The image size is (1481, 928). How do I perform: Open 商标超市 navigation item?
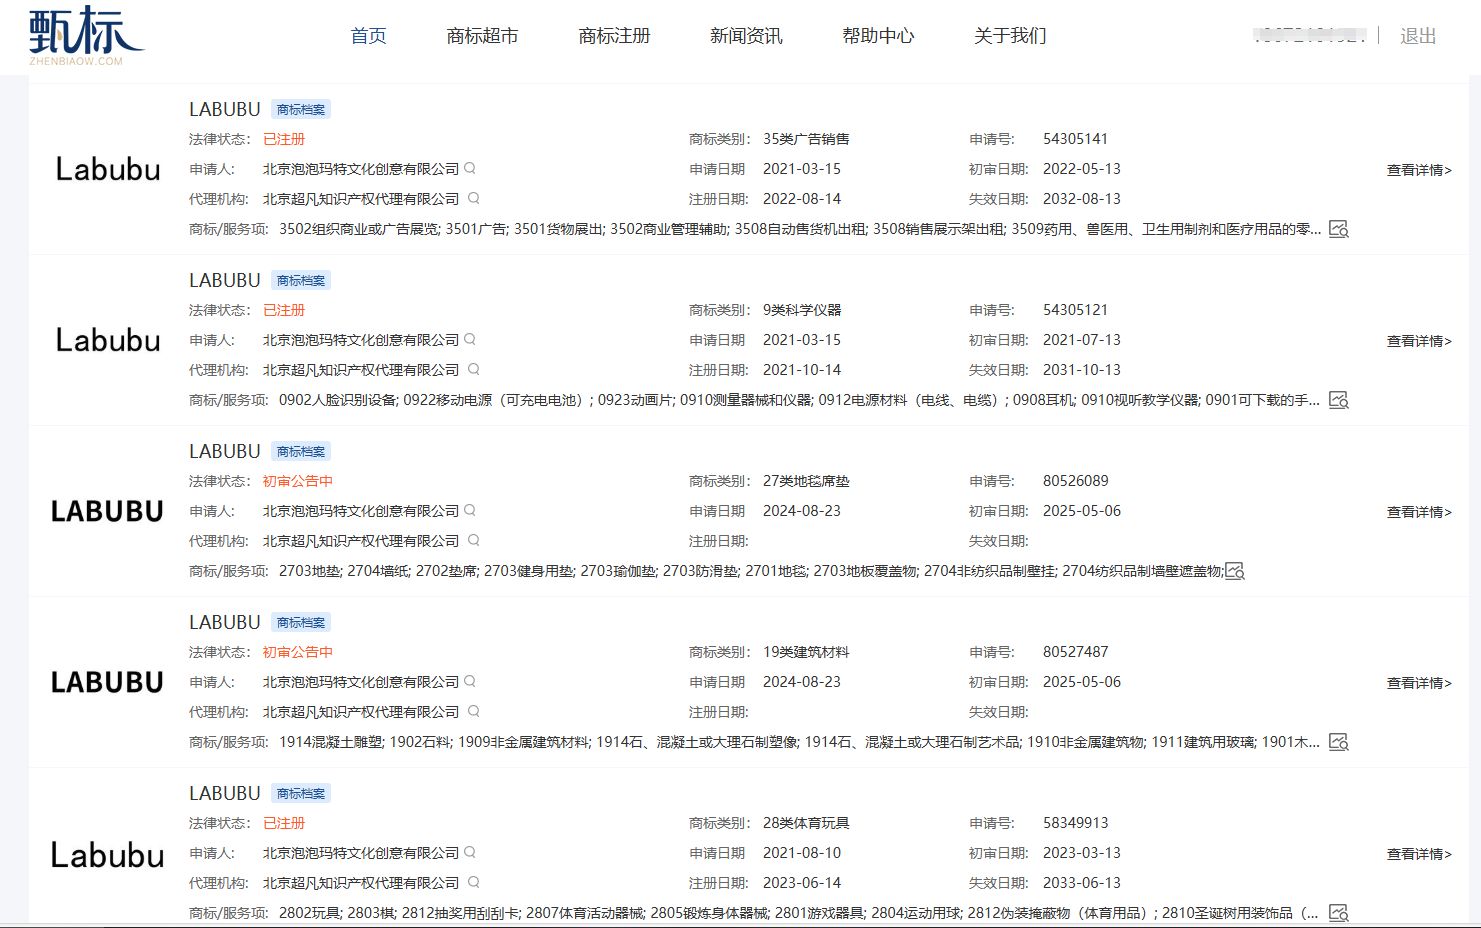(x=482, y=36)
